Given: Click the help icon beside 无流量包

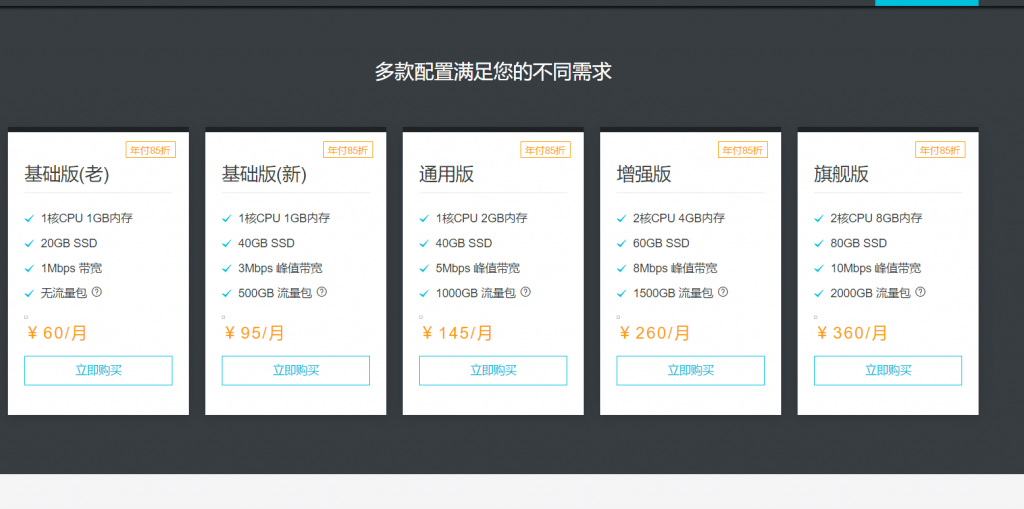Looking at the screenshot, I should click(x=97, y=292).
